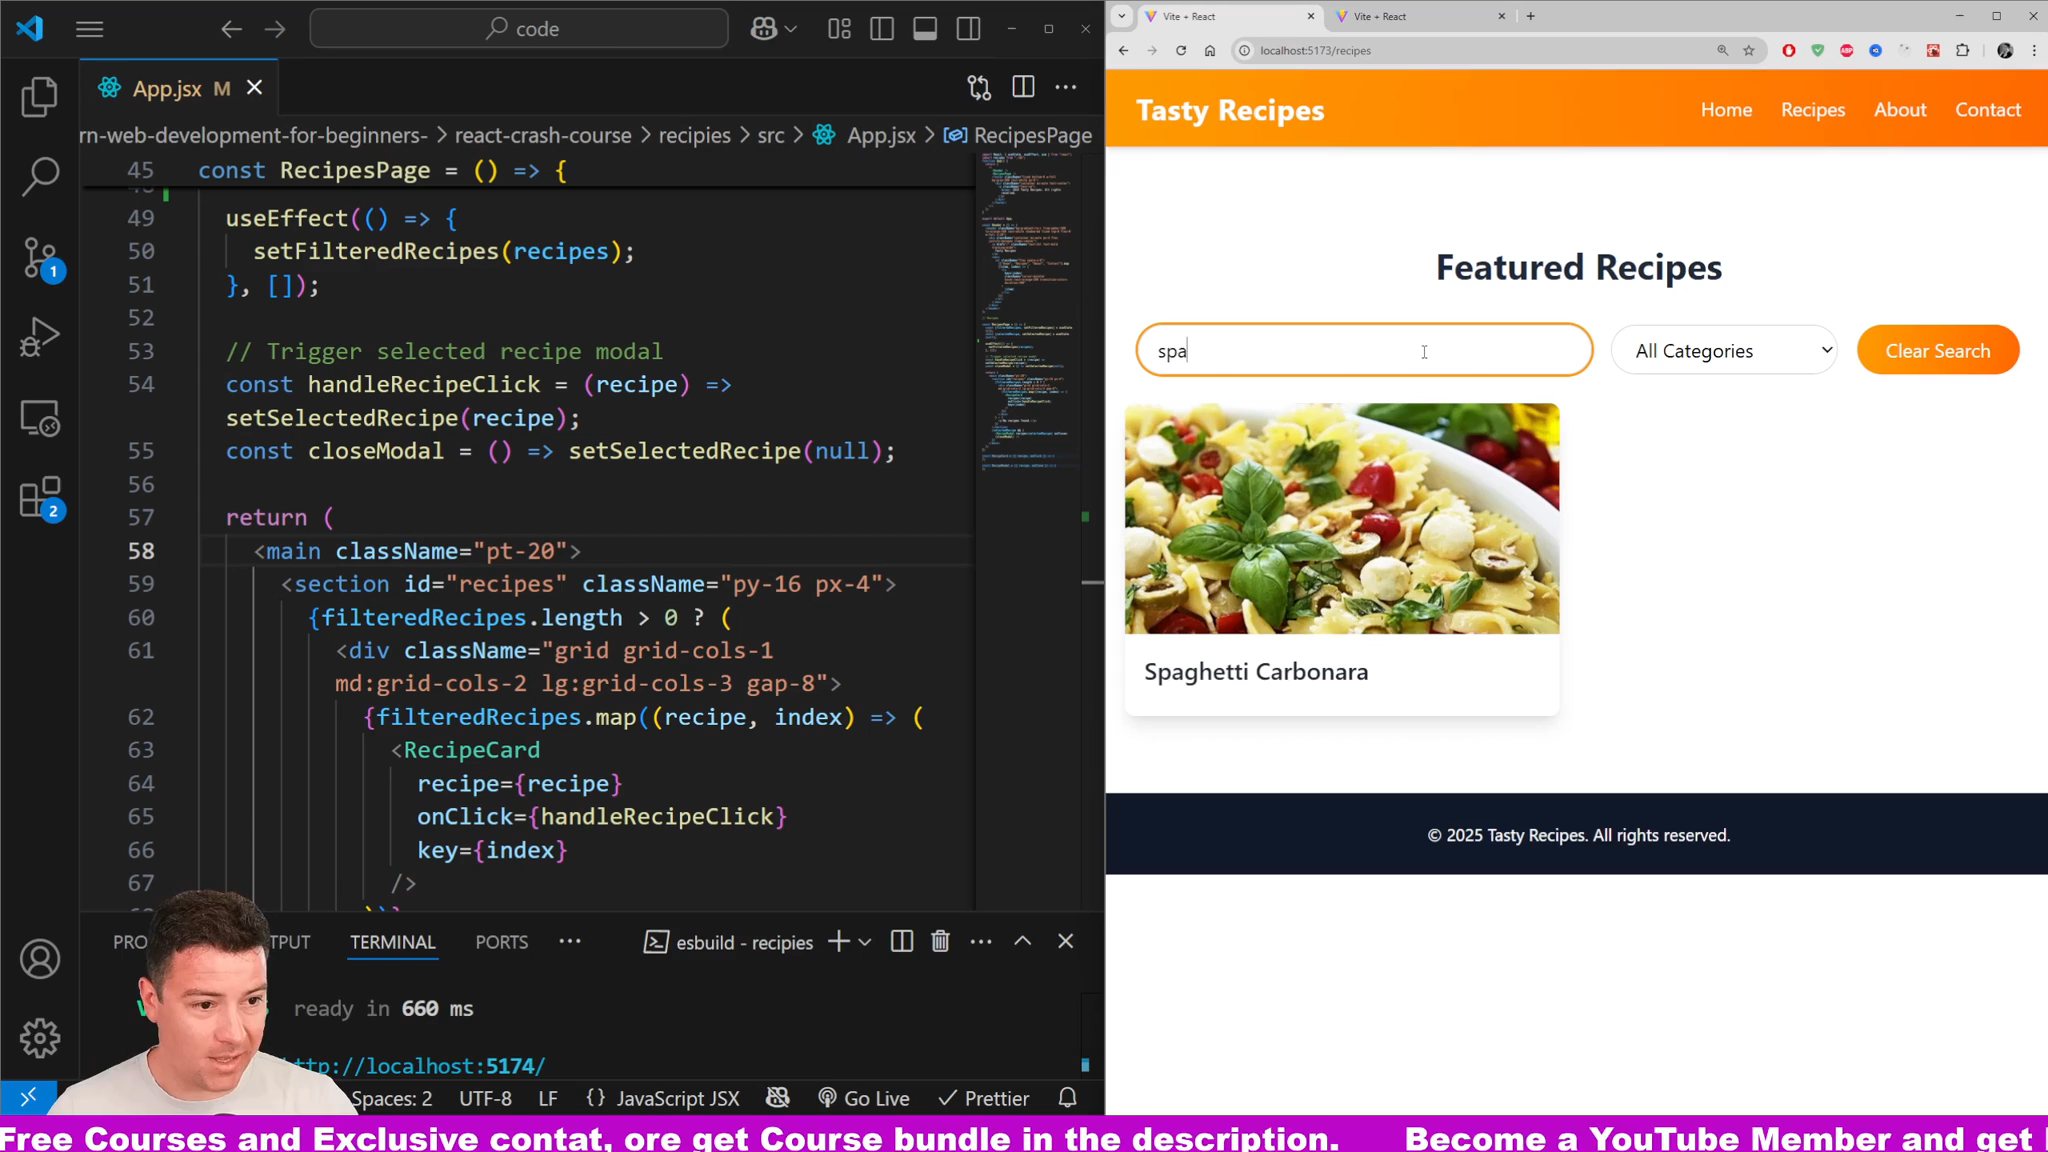Image resolution: width=2048 pixels, height=1152 pixels.
Task: Open the Manage gear icon
Action: (40, 1038)
